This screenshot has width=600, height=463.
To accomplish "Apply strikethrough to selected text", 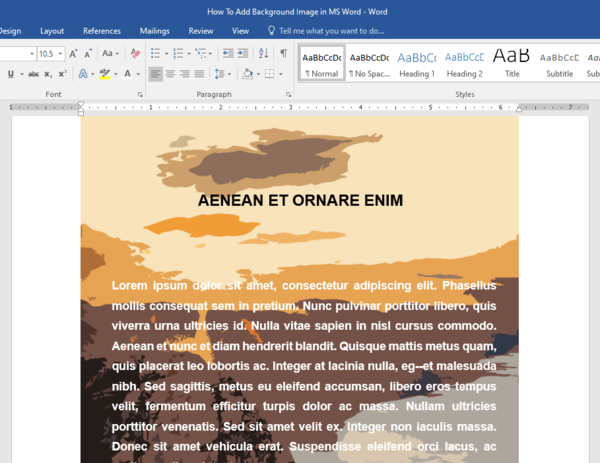I will point(33,74).
